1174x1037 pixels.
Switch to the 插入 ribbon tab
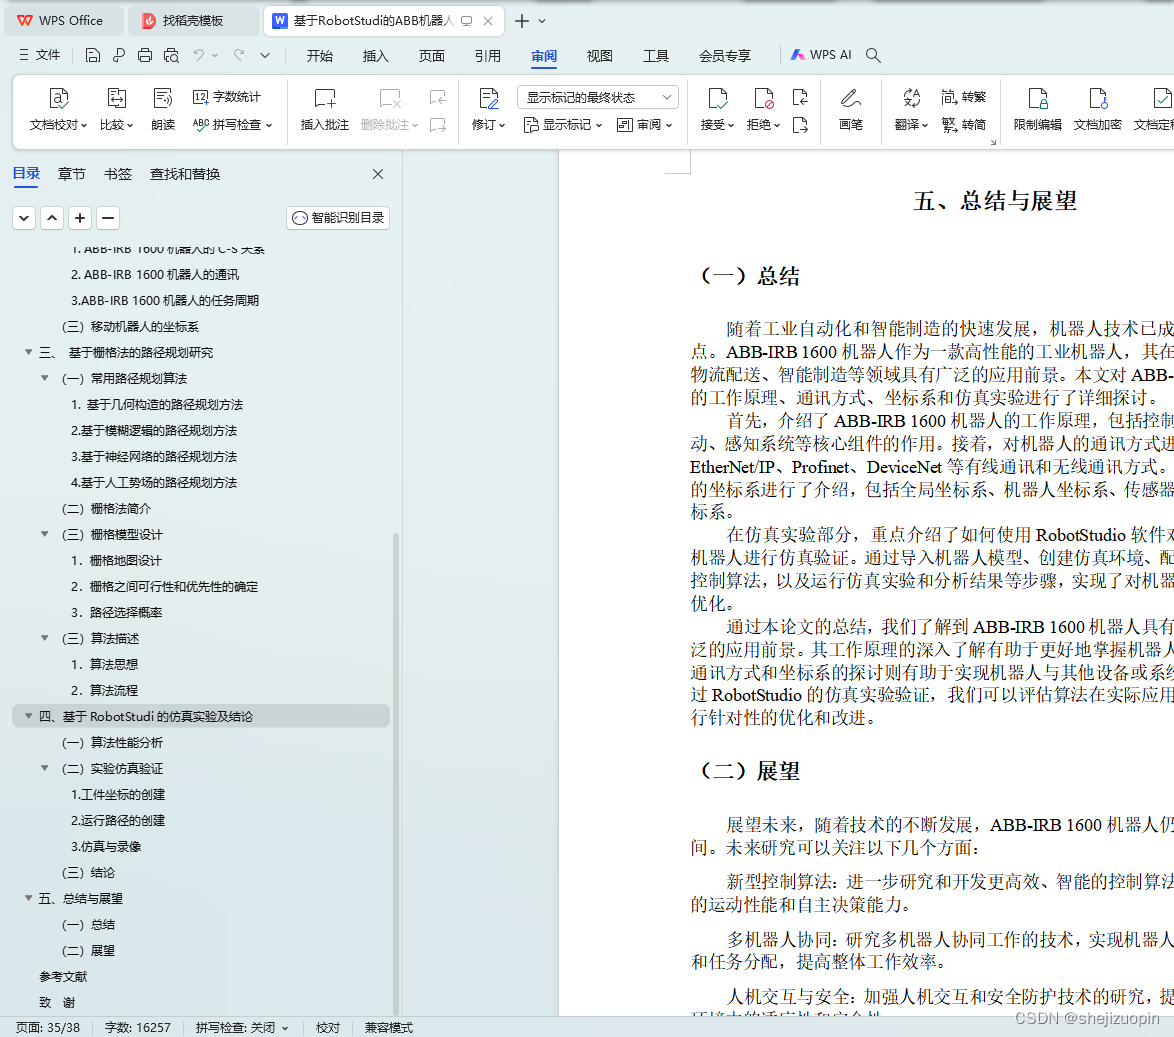tap(375, 56)
